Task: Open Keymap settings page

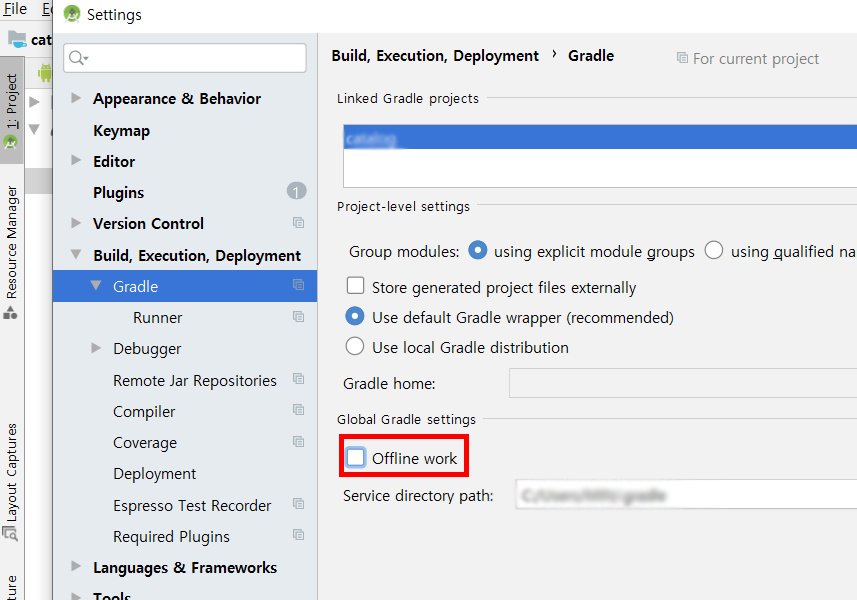Action: (x=121, y=131)
